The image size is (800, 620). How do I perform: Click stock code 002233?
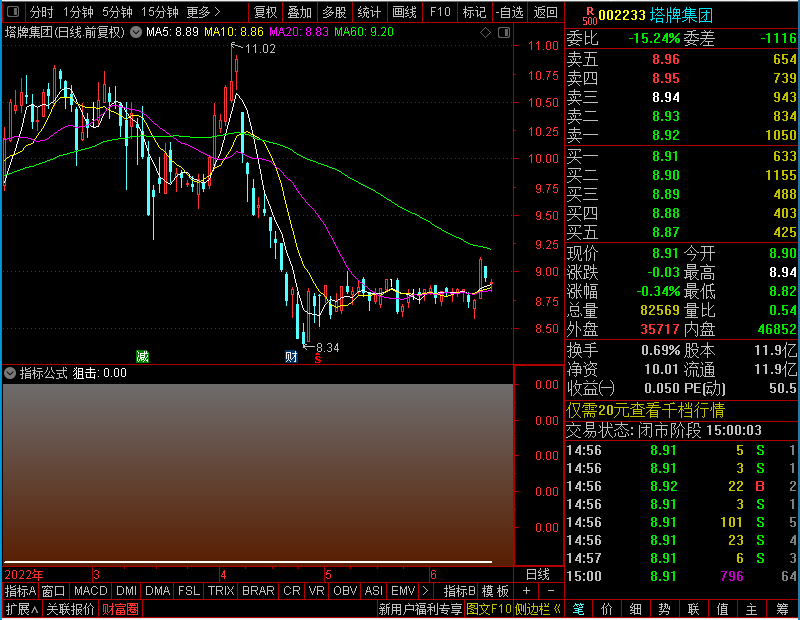click(x=622, y=15)
